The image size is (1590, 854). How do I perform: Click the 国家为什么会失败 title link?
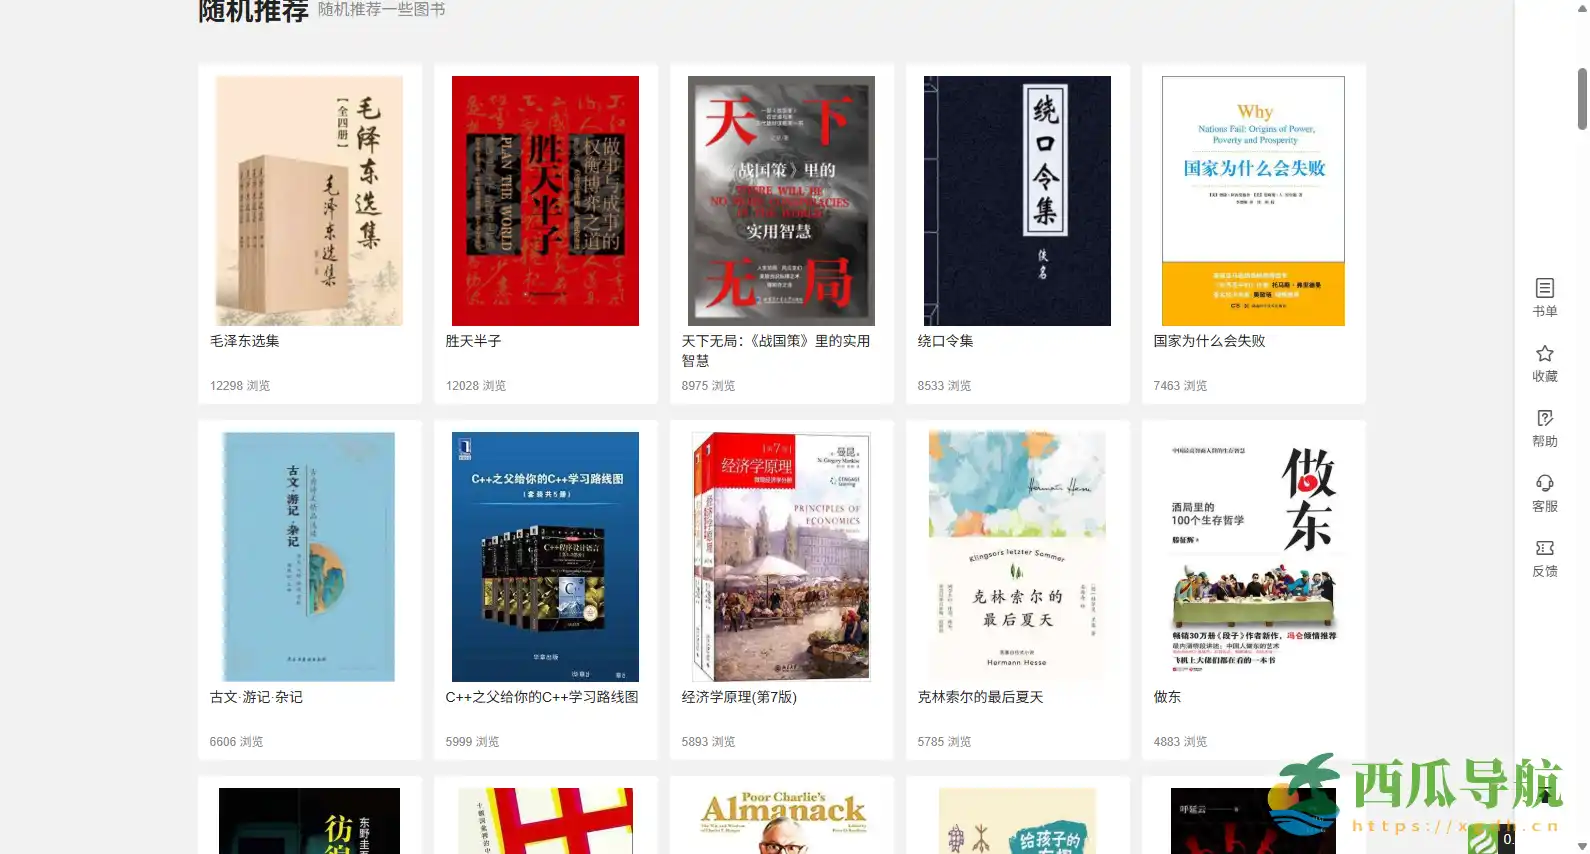(x=1209, y=341)
